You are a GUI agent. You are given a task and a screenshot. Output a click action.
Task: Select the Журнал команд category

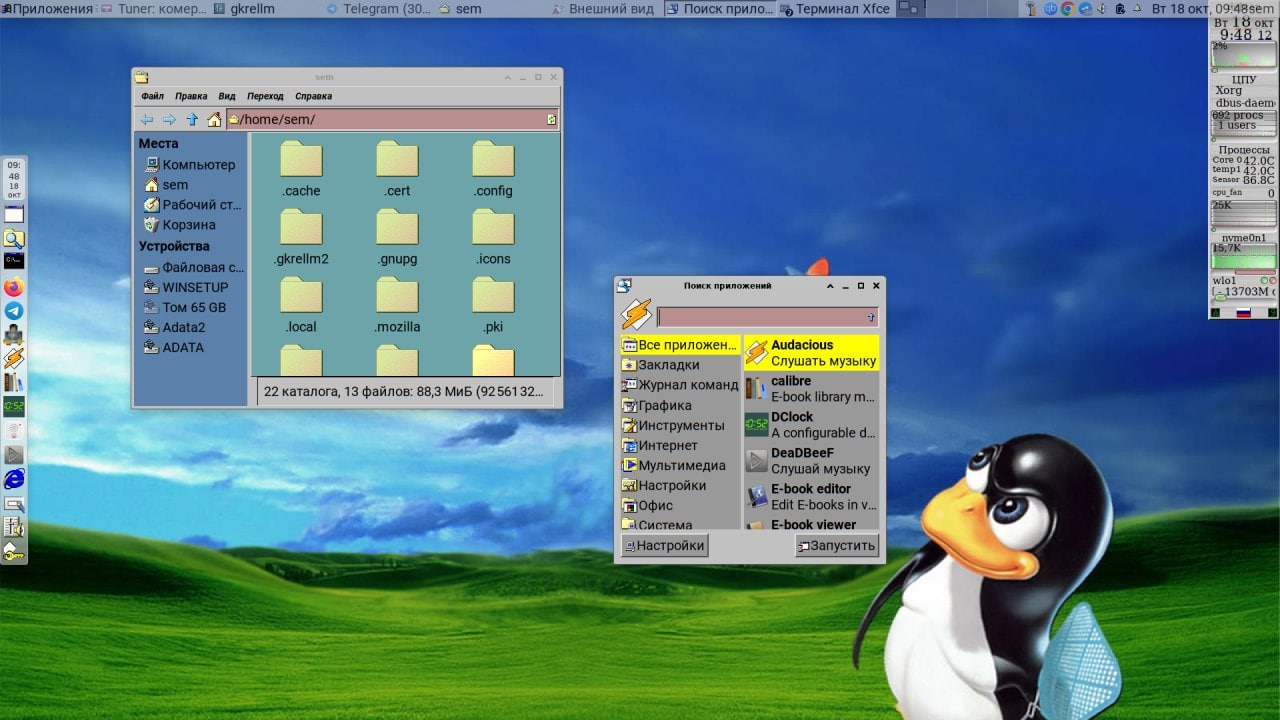(679, 385)
